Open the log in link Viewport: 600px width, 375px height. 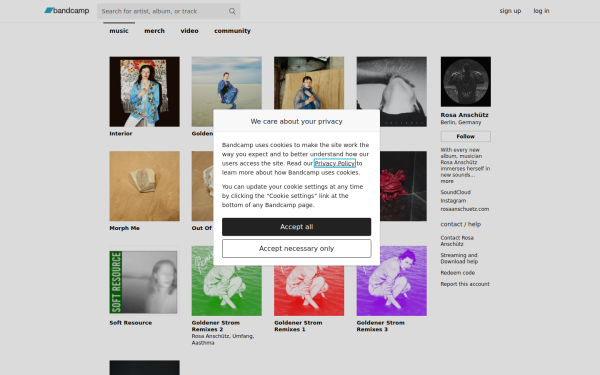pos(541,11)
